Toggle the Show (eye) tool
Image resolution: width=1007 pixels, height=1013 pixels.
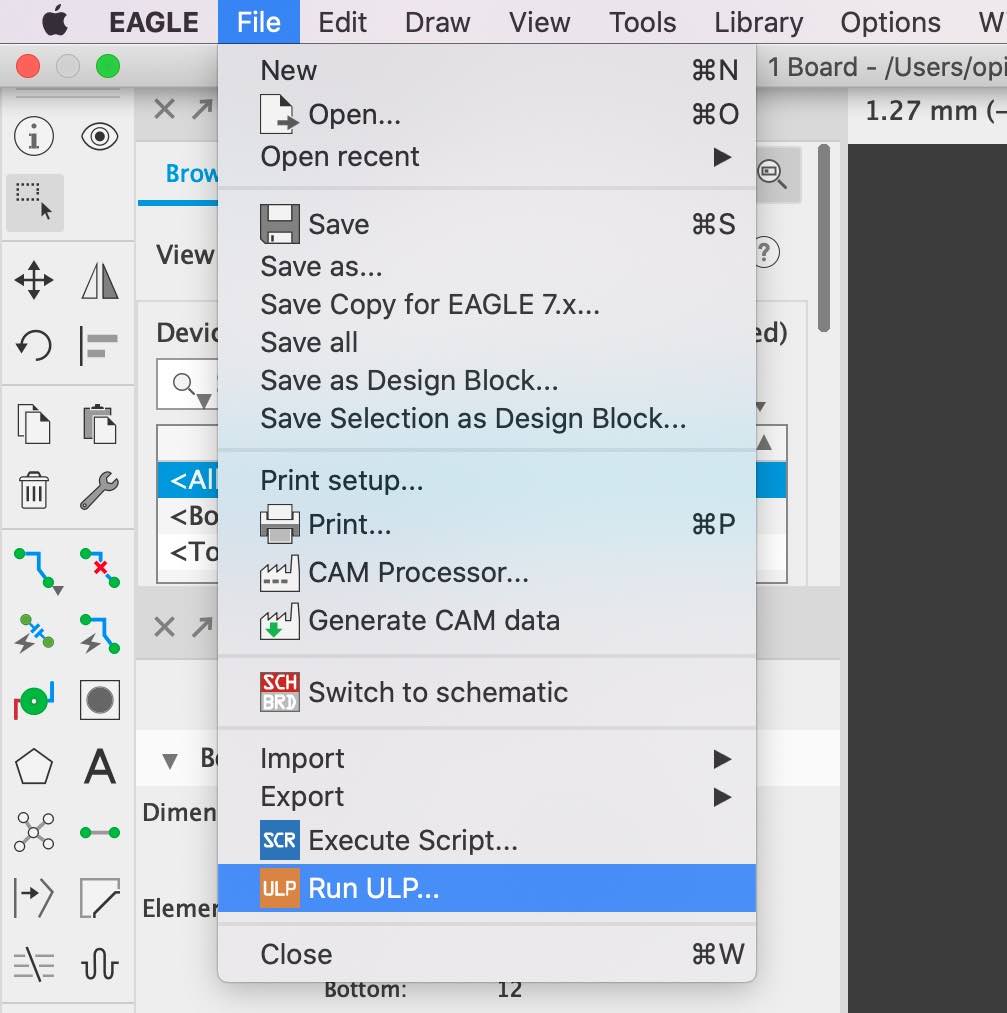(x=99, y=136)
